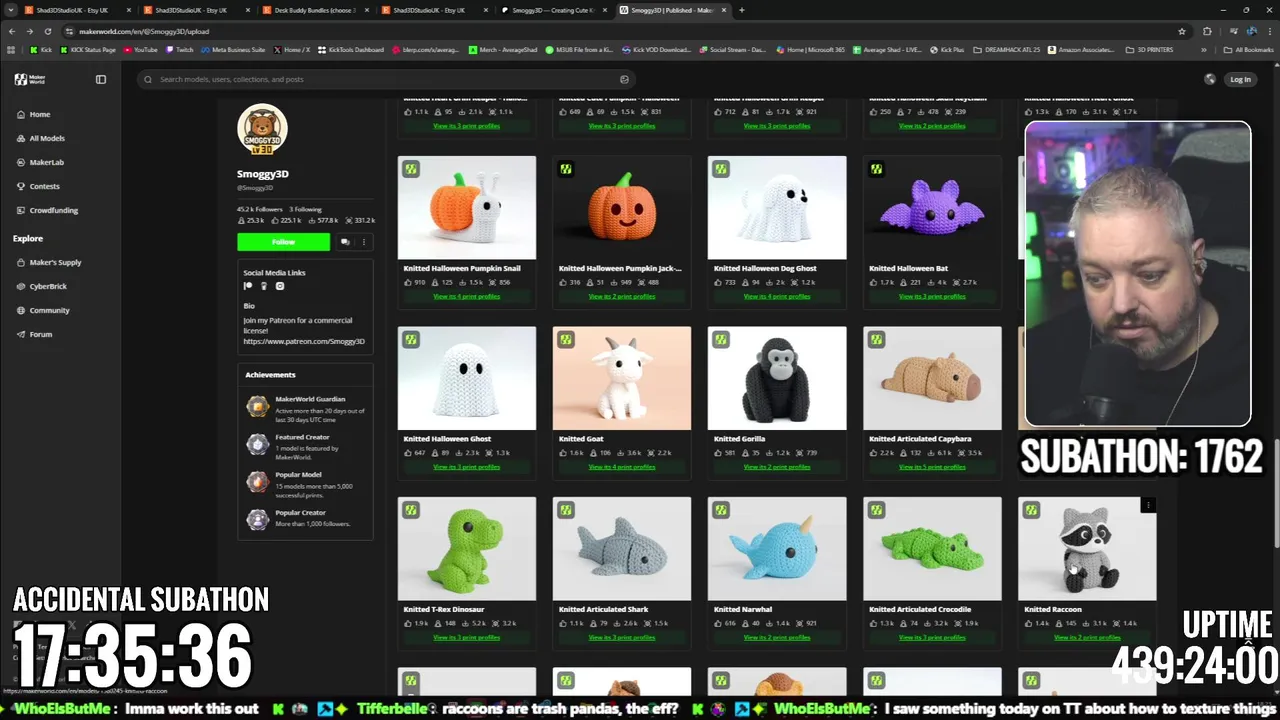Screen dimensions: 1280x720
Task: Click the browser back arrow
Action: point(12,31)
